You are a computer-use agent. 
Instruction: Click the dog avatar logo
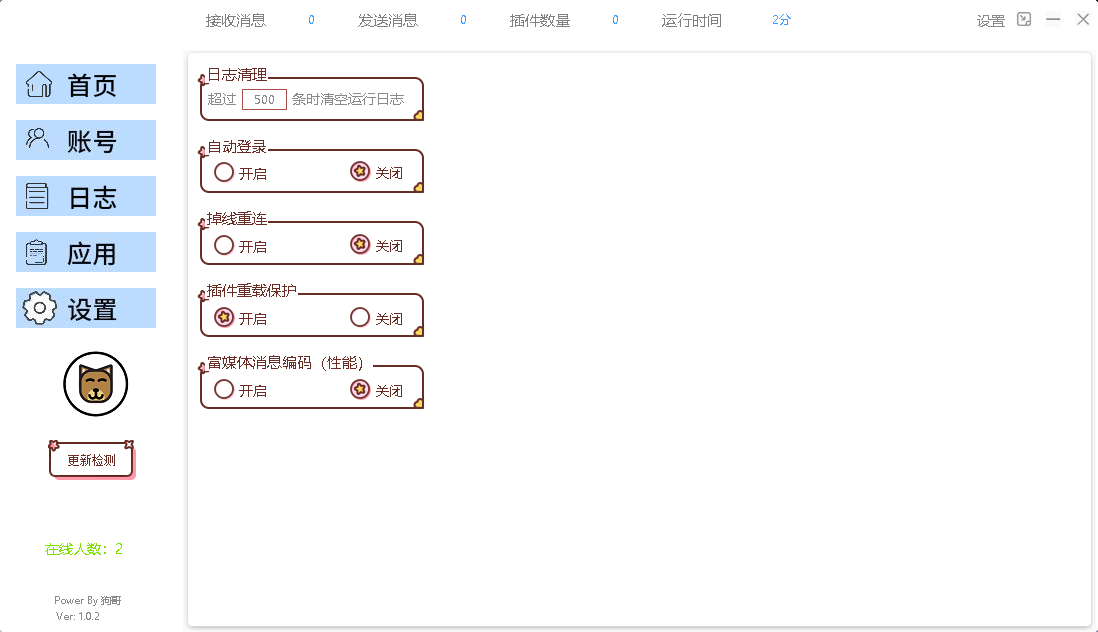[x=96, y=384]
